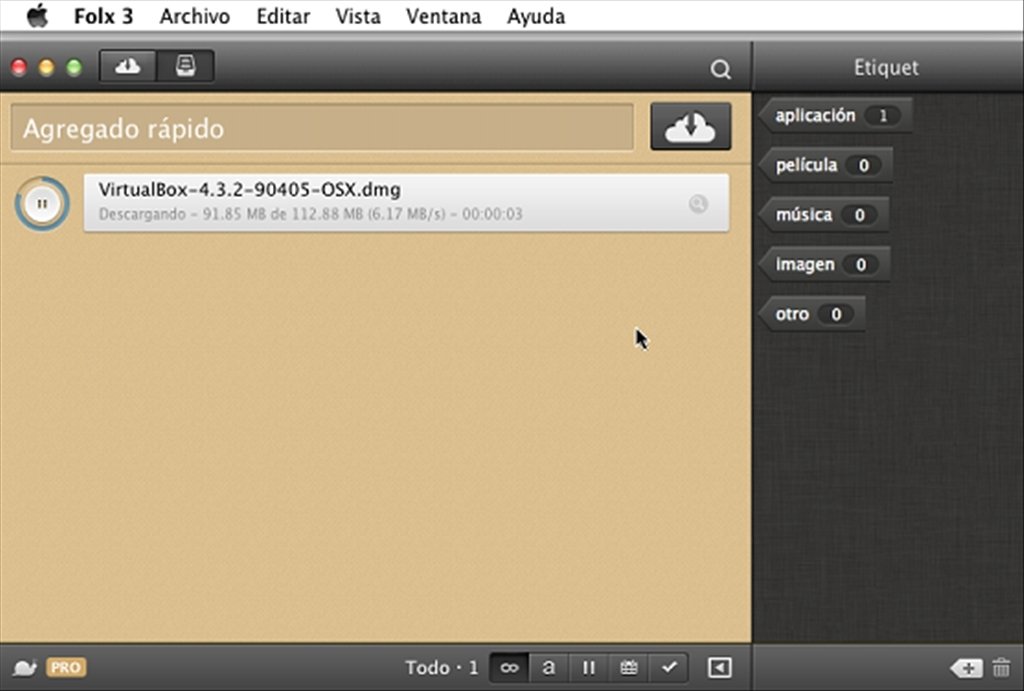
Task: Collapse the tags side panel
Action: point(720,667)
